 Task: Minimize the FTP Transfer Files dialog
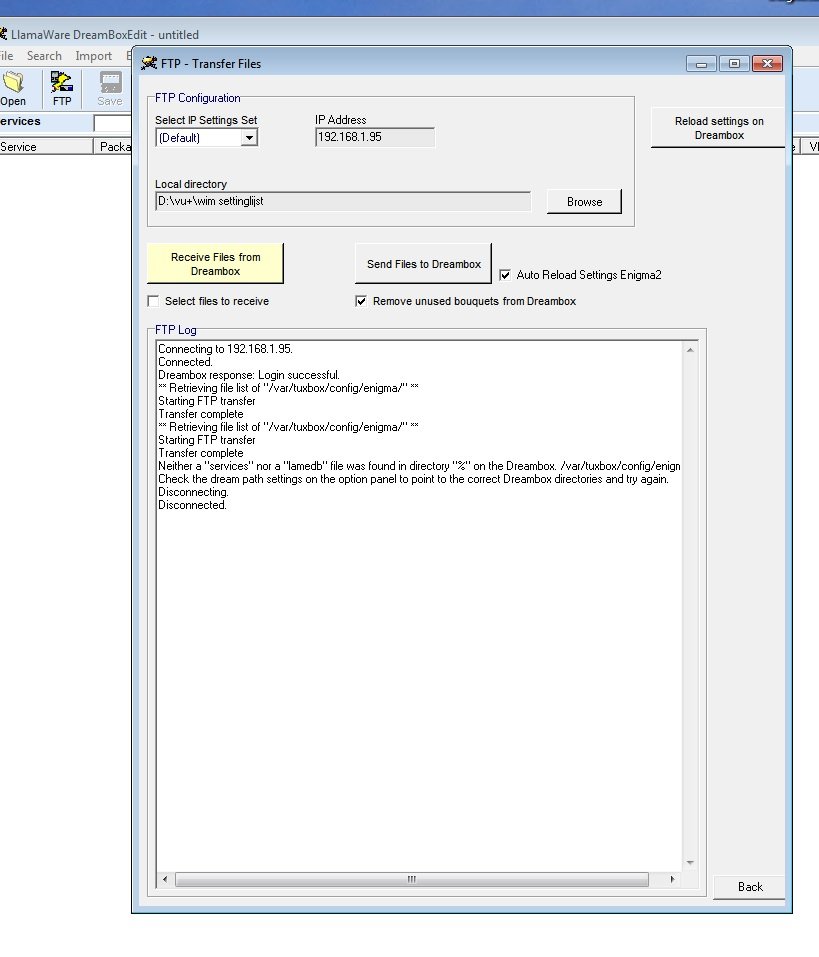(701, 63)
